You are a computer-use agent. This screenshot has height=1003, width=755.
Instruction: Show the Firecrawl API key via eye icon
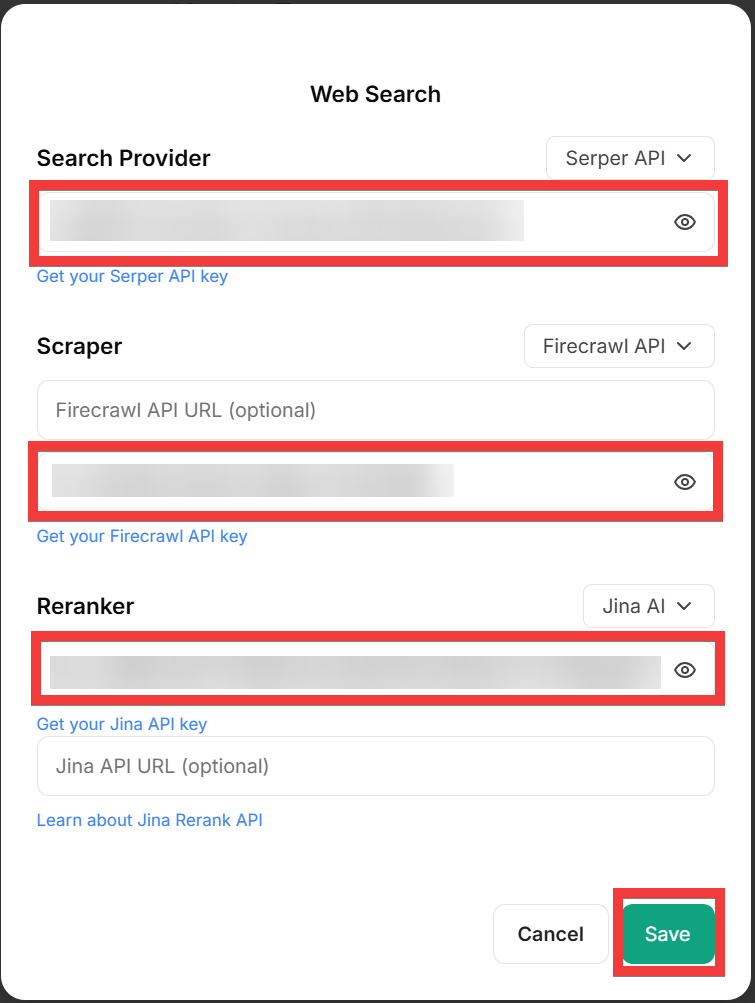tap(685, 482)
